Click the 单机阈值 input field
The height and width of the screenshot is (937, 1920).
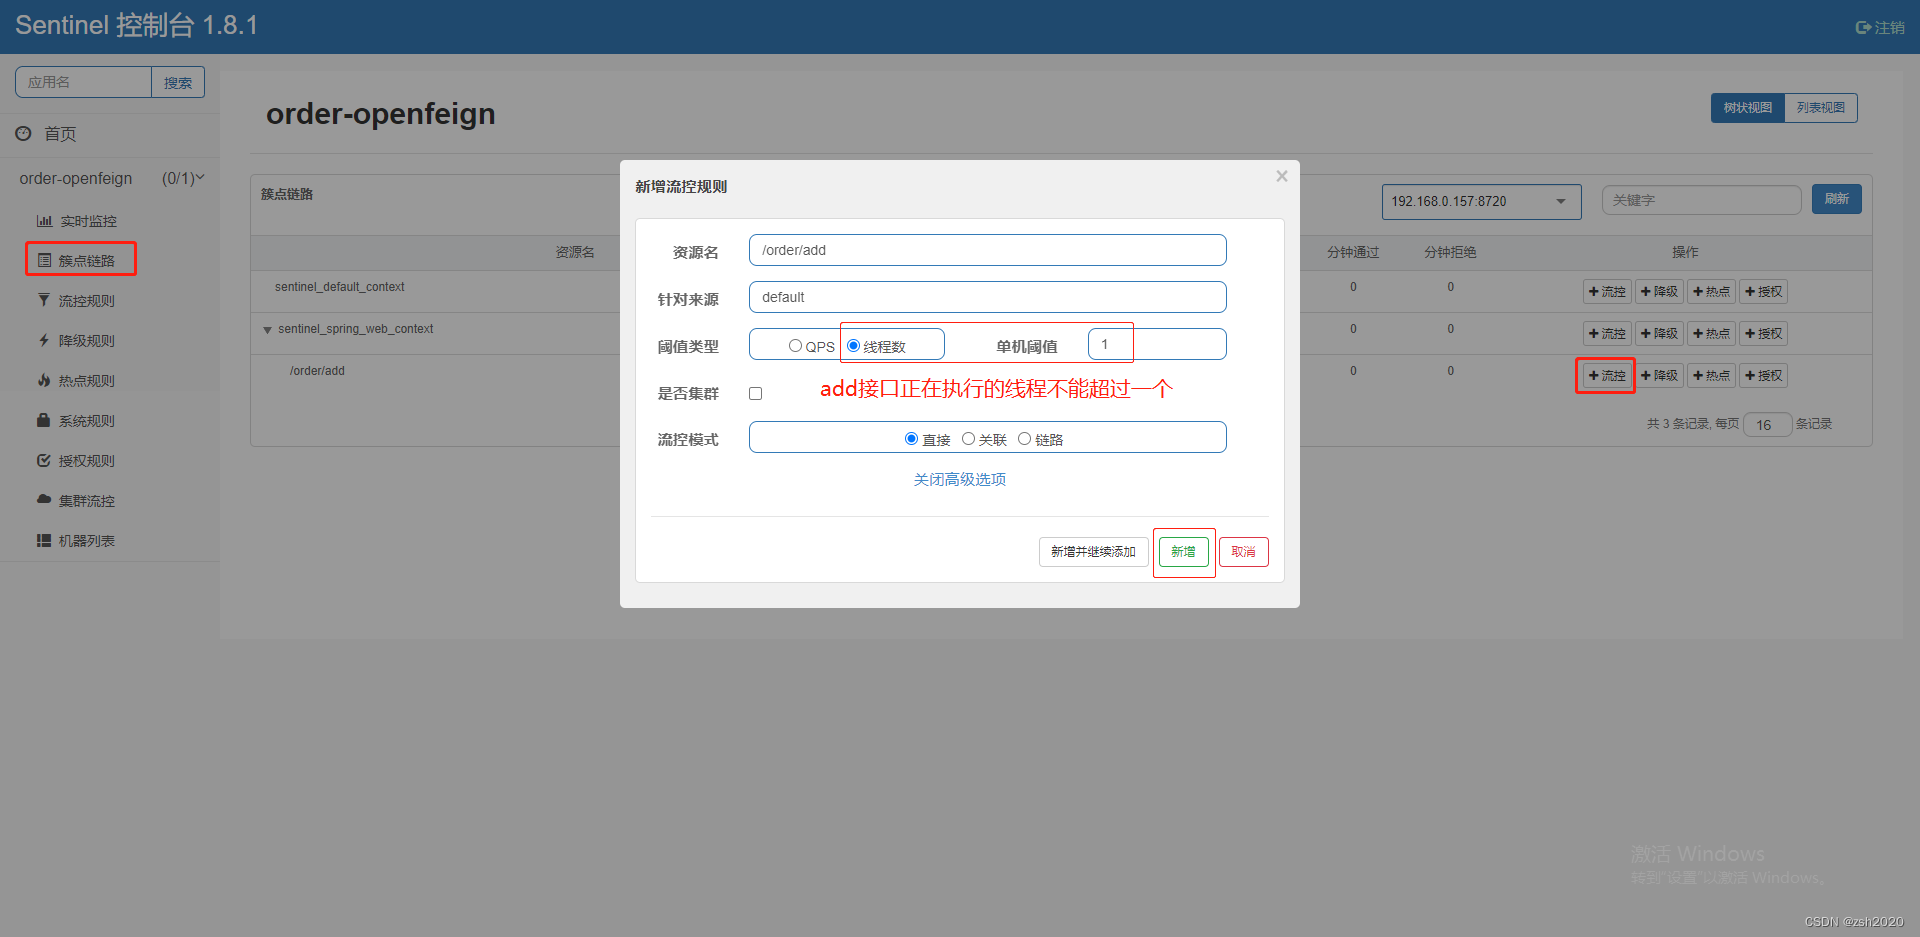click(1157, 344)
